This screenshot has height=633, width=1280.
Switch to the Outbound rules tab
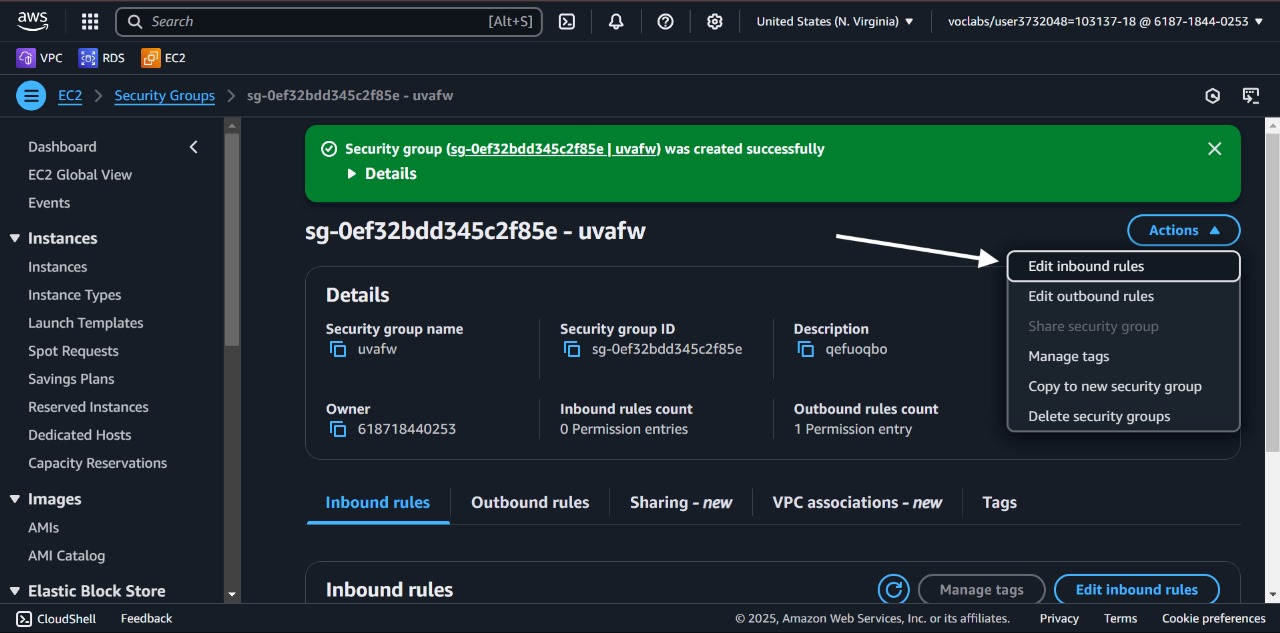point(530,503)
